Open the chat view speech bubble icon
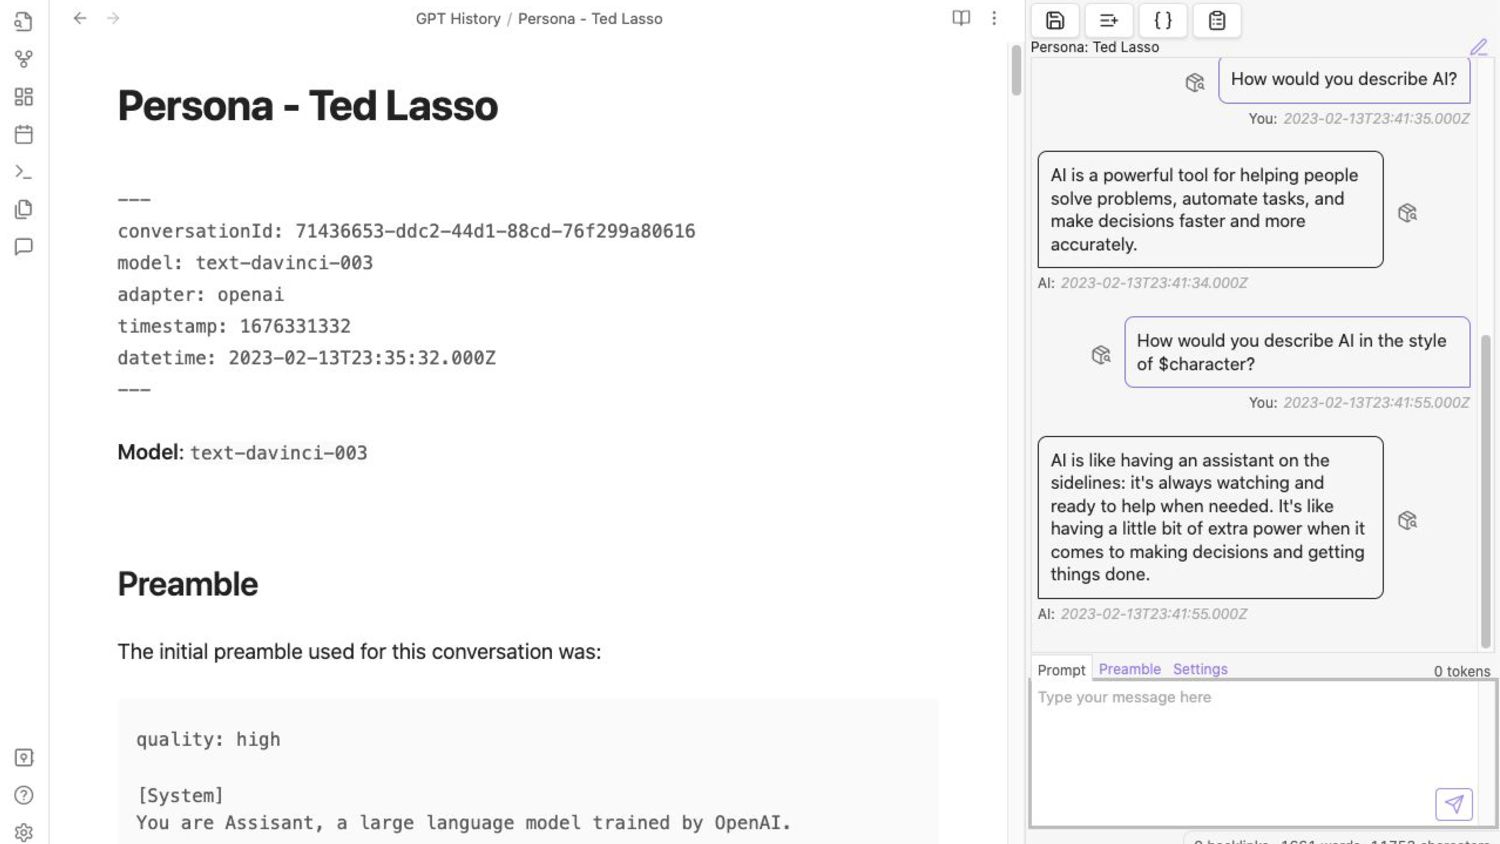 coord(24,247)
